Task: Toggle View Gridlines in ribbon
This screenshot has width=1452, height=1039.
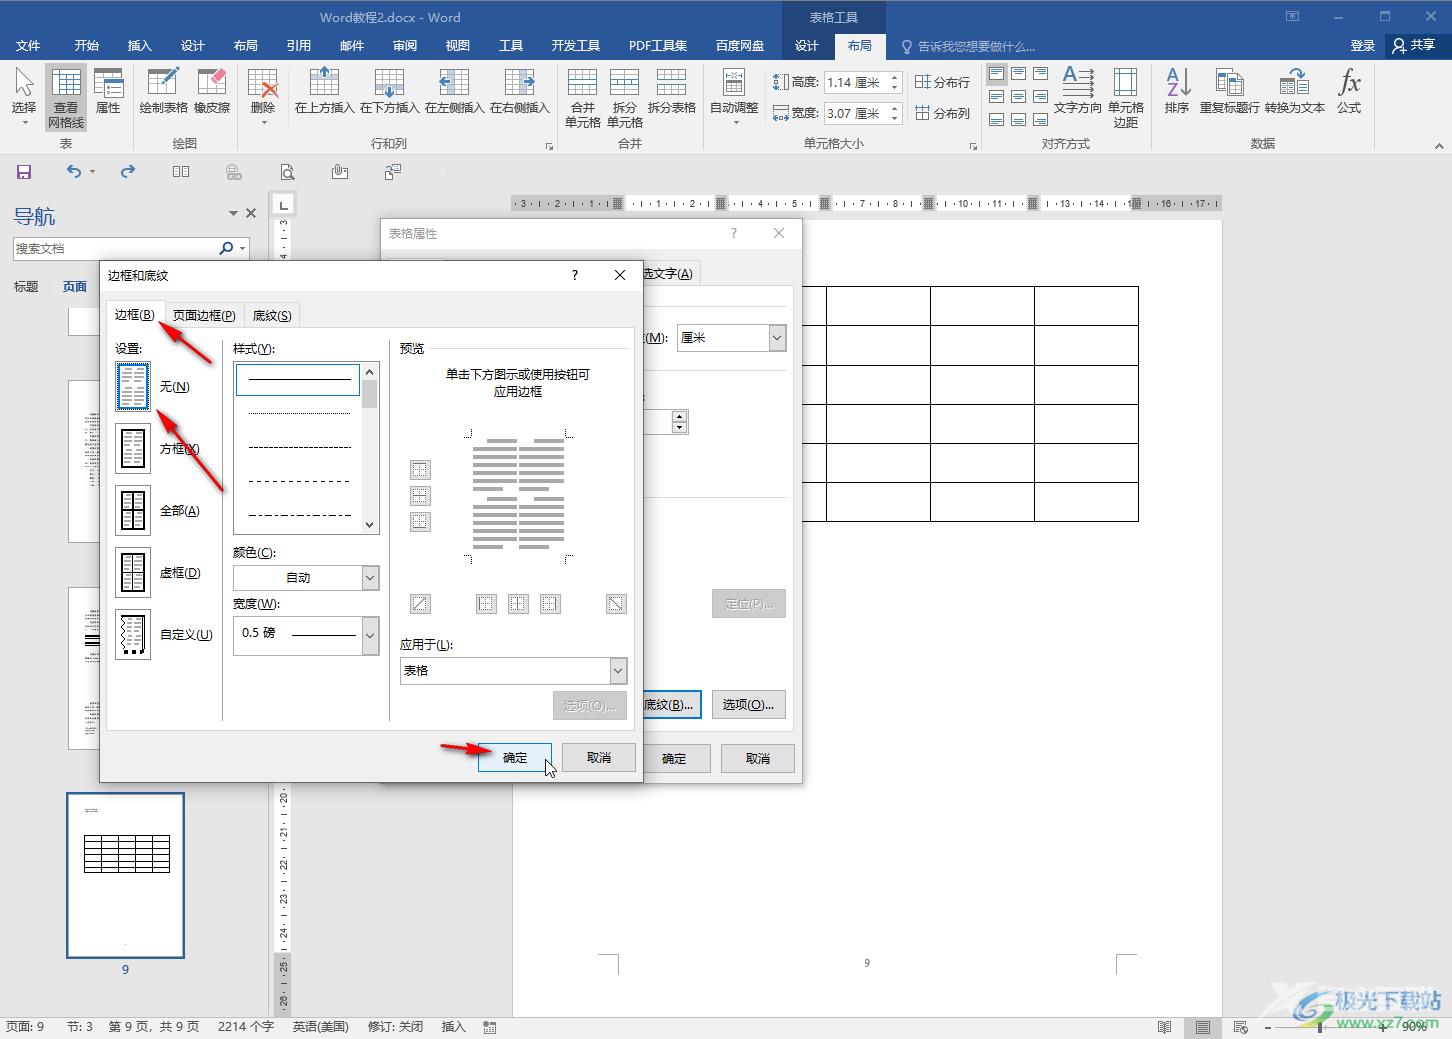Action: 66,97
